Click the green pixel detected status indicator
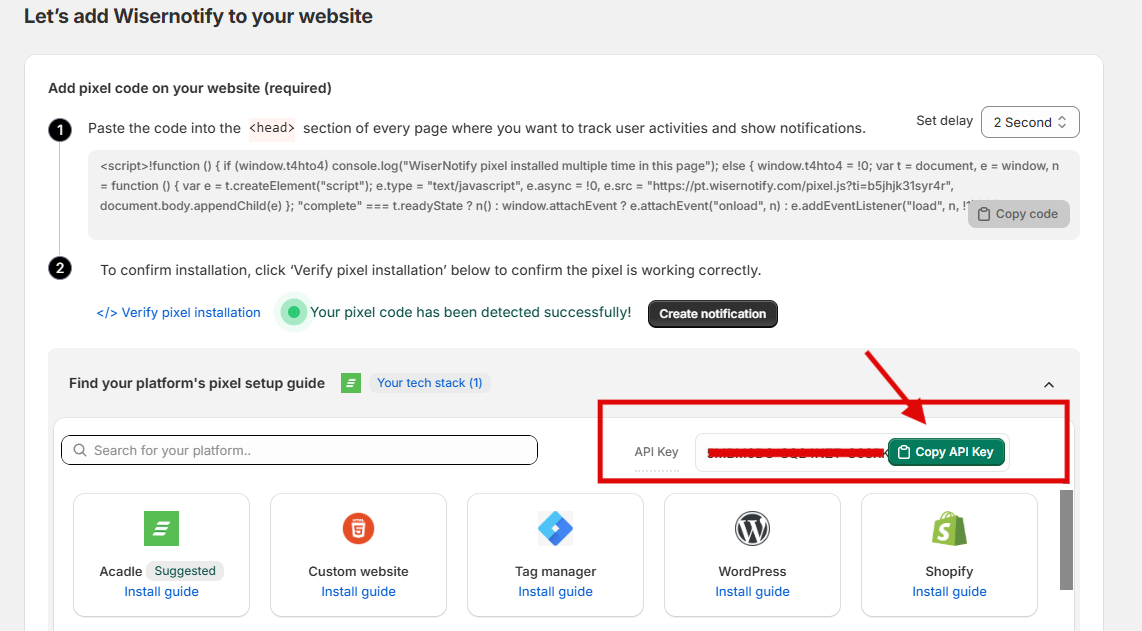This screenshot has width=1142, height=631. (x=294, y=313)
